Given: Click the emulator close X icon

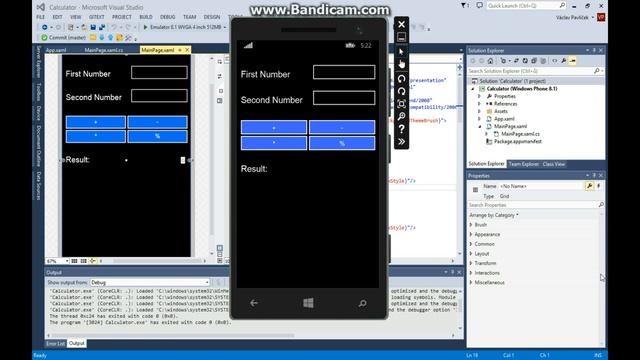Looking at the screenshot, I should click(x=402, y=24).
